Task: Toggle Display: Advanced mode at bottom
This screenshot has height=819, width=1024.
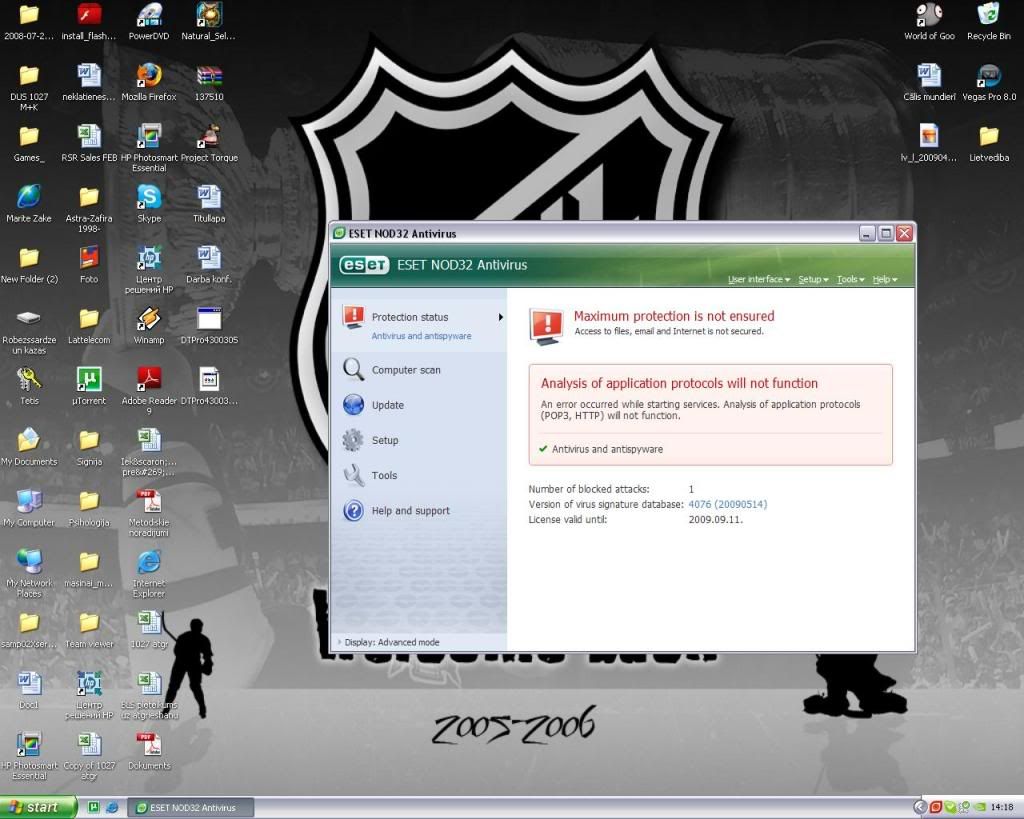Action: [x=391, y=642]
